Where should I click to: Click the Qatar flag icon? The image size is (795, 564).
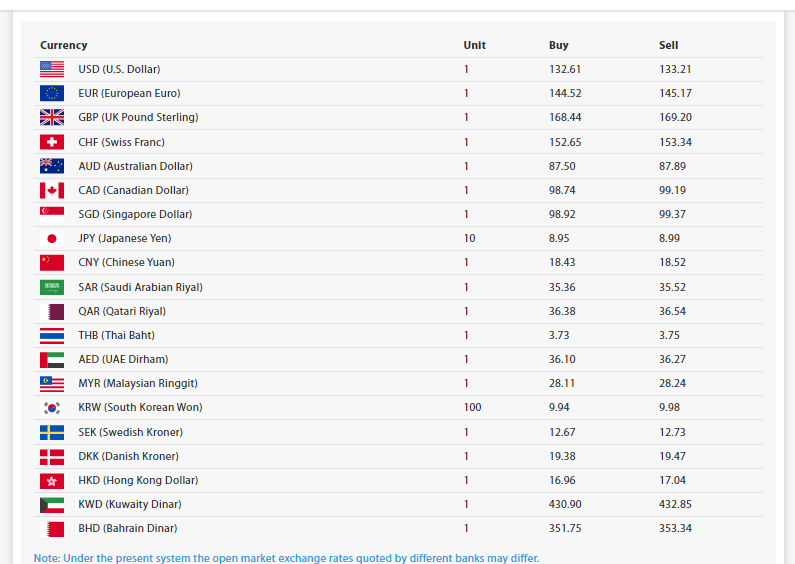(52, 311)
